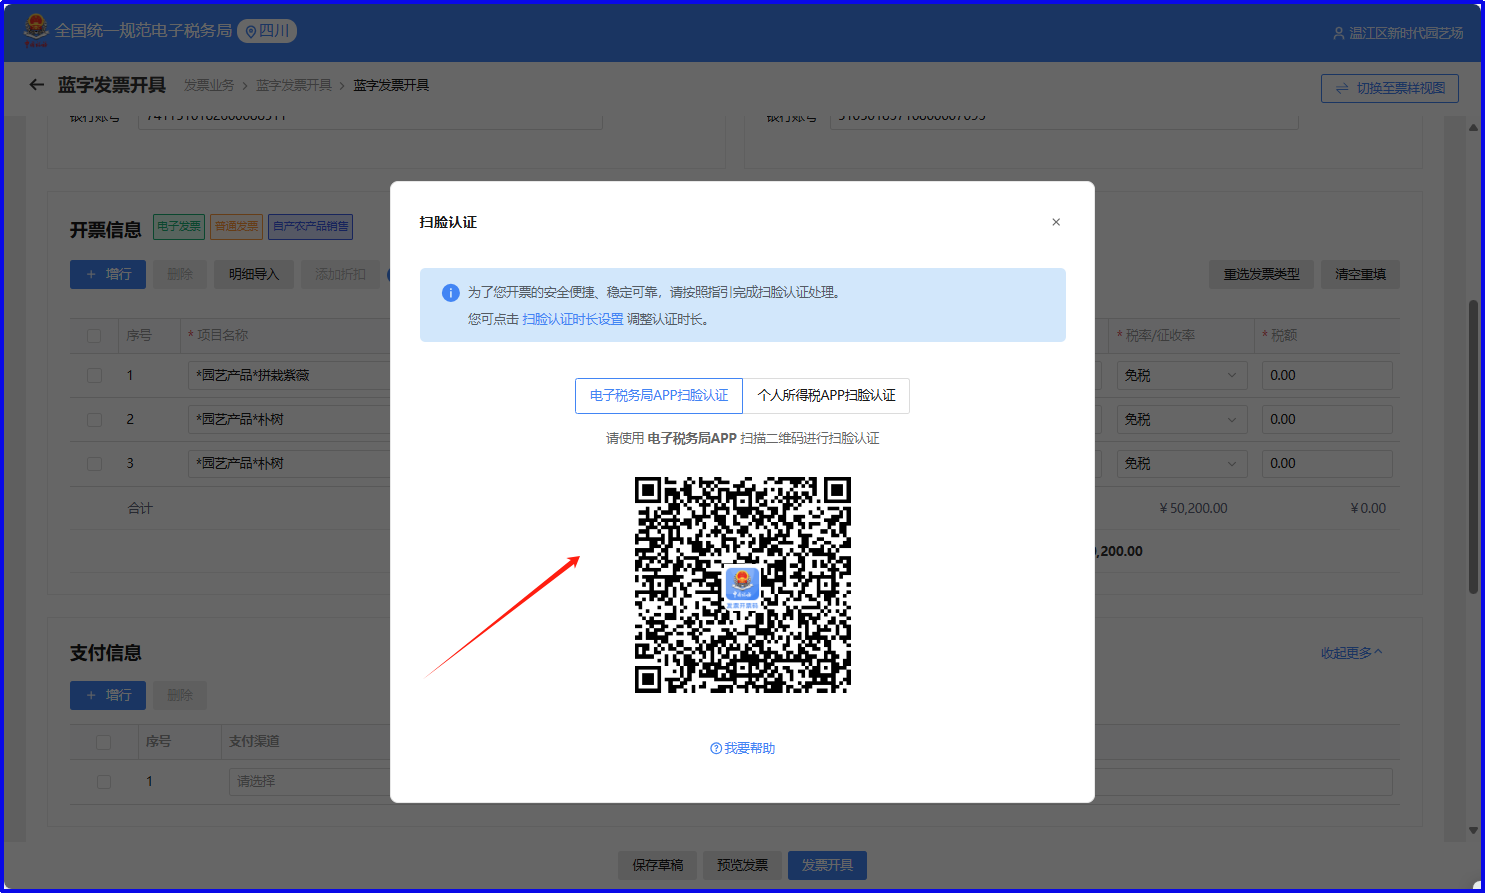Click the 普通发票 tag

(x=237, y=227)
